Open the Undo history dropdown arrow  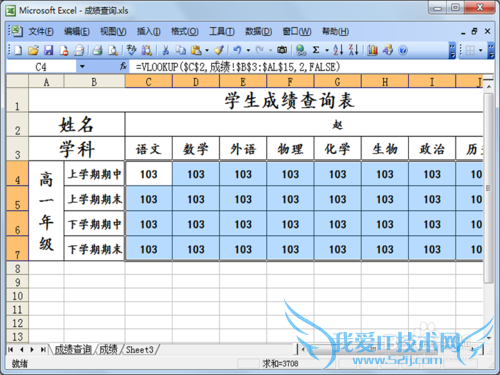point(248,51)
